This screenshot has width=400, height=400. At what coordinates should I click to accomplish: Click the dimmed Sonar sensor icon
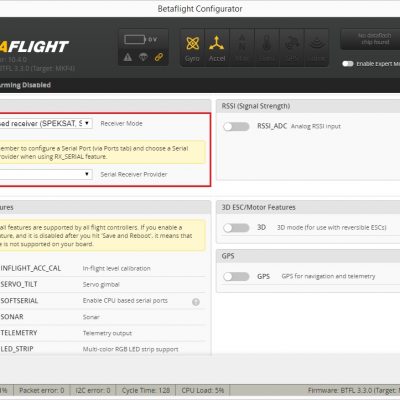point(317,48)
